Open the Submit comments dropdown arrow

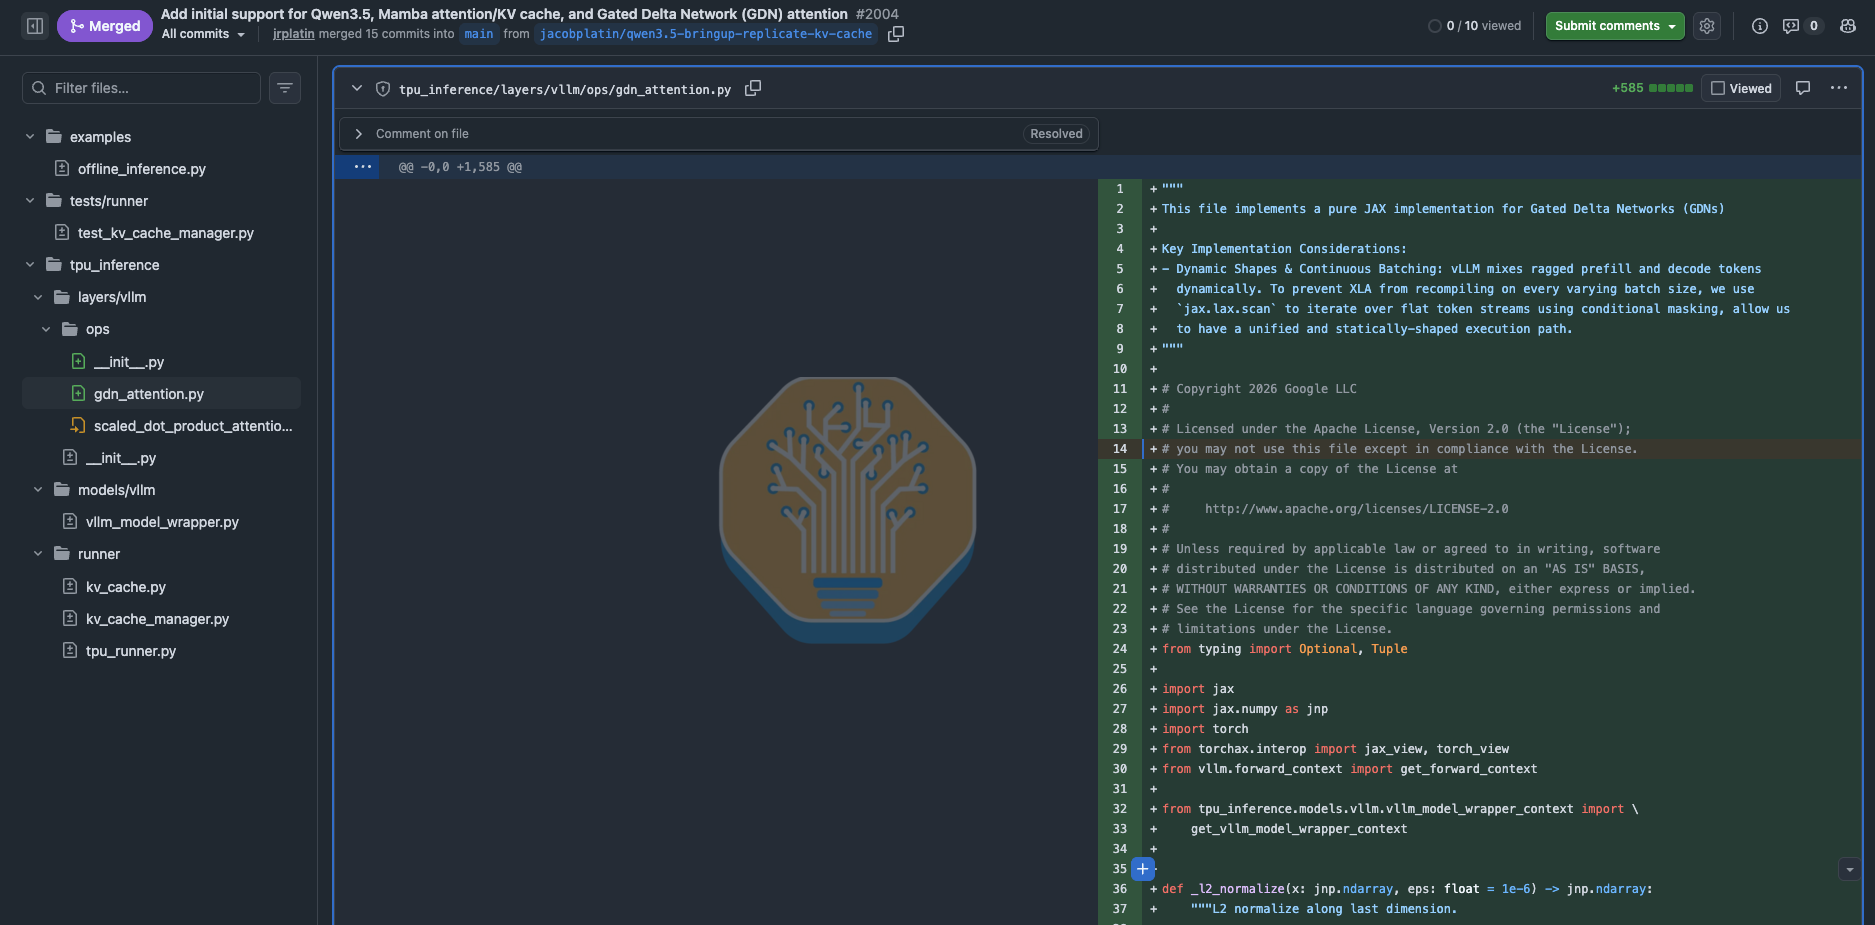1672,26
